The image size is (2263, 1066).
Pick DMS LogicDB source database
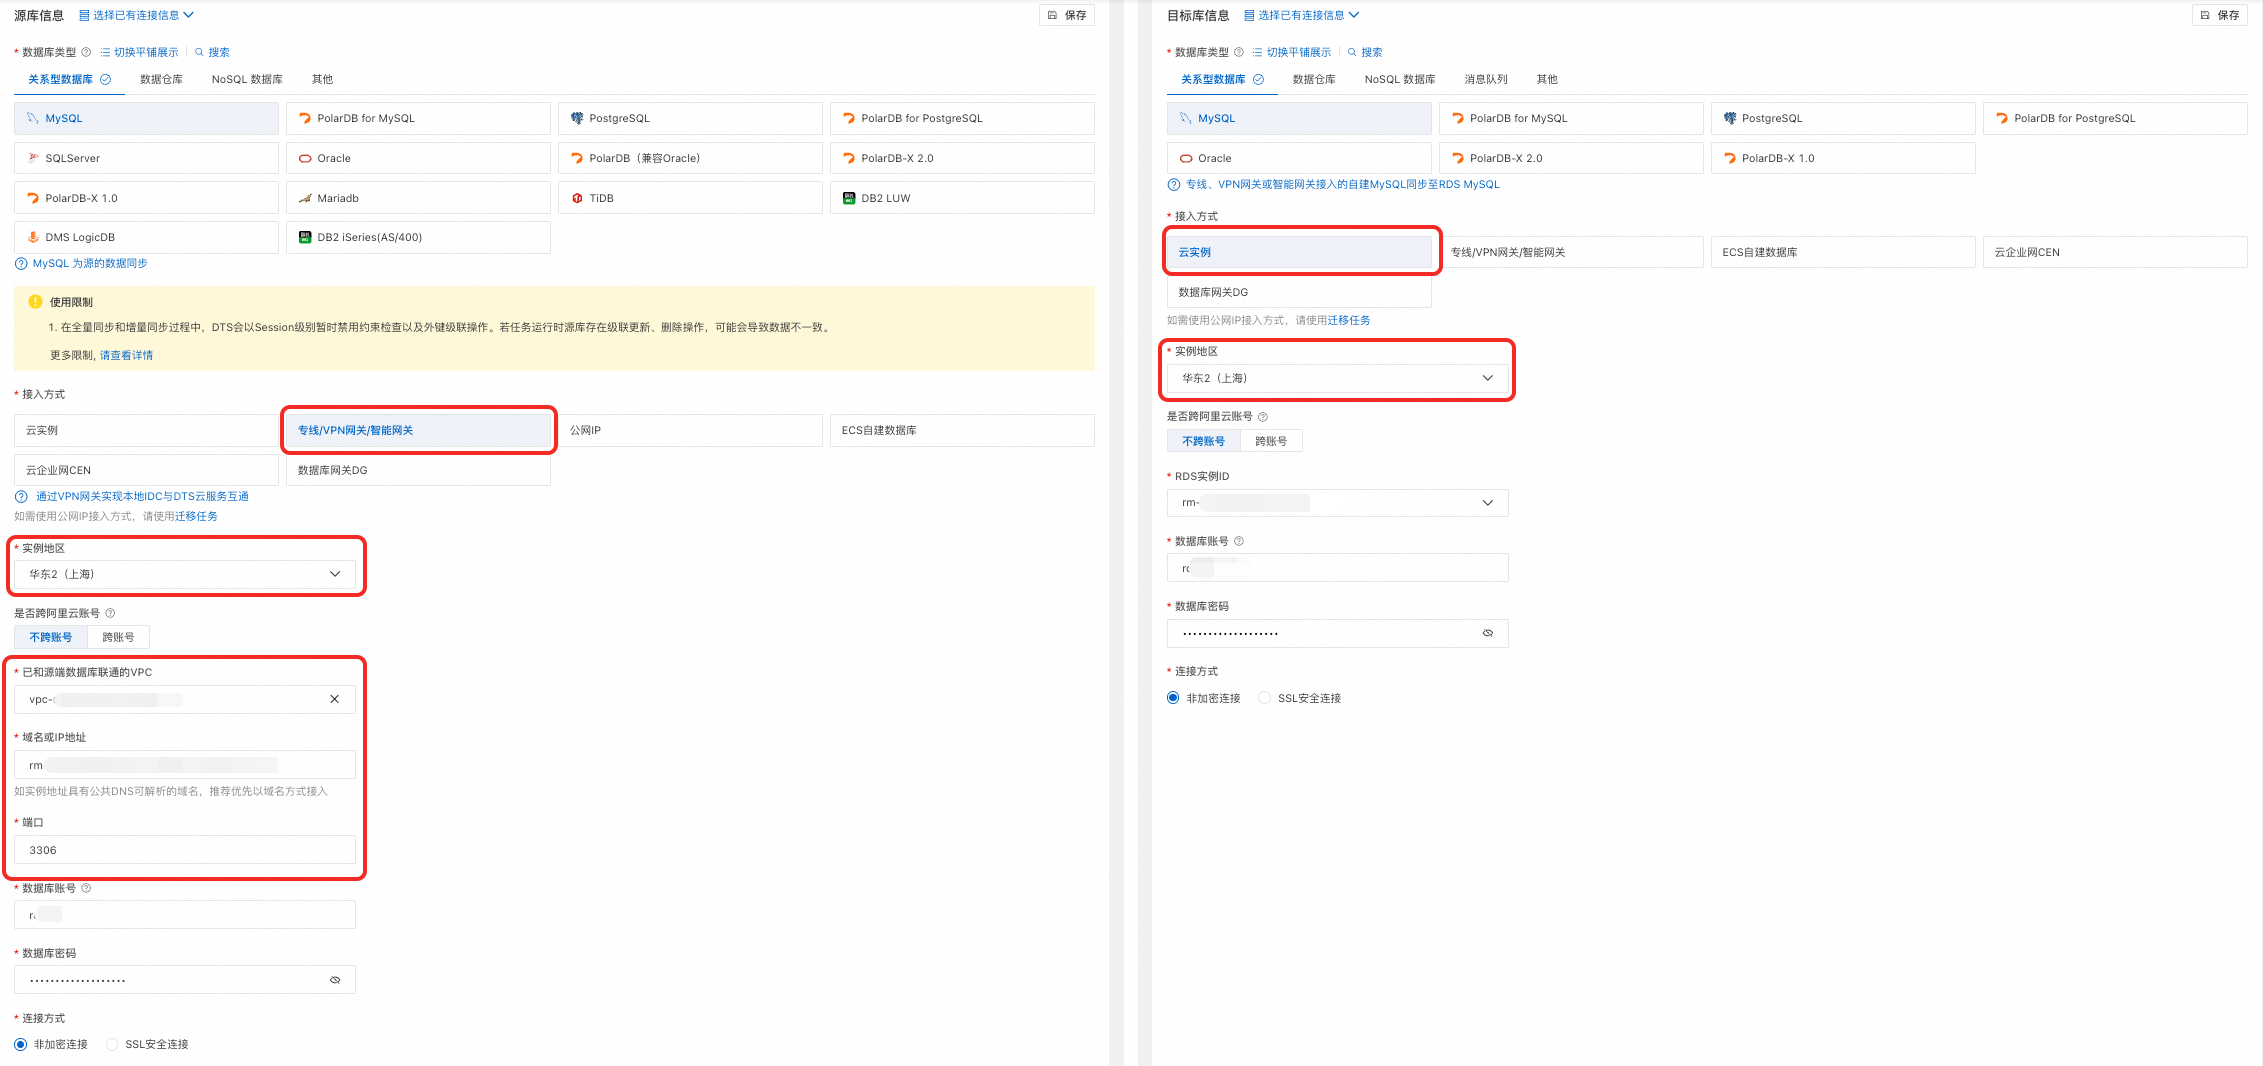[x=146, y=237]
